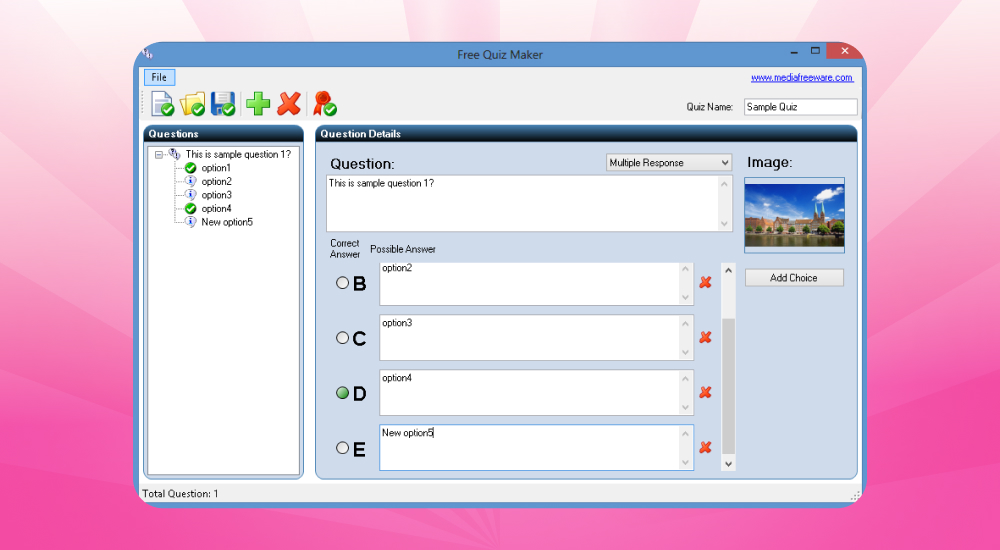Click the New Quiz document icon
The width and height of the screenshot is (1000, 550).
[x=162, y=103]
